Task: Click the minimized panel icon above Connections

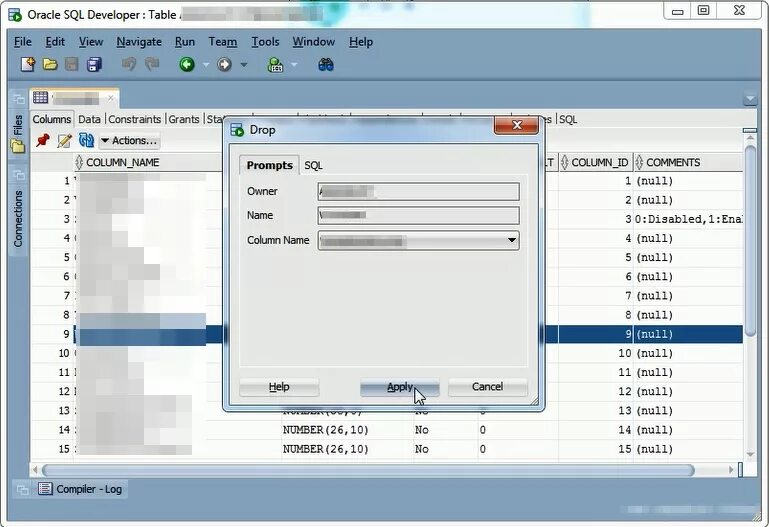Action: coord(19,174)
